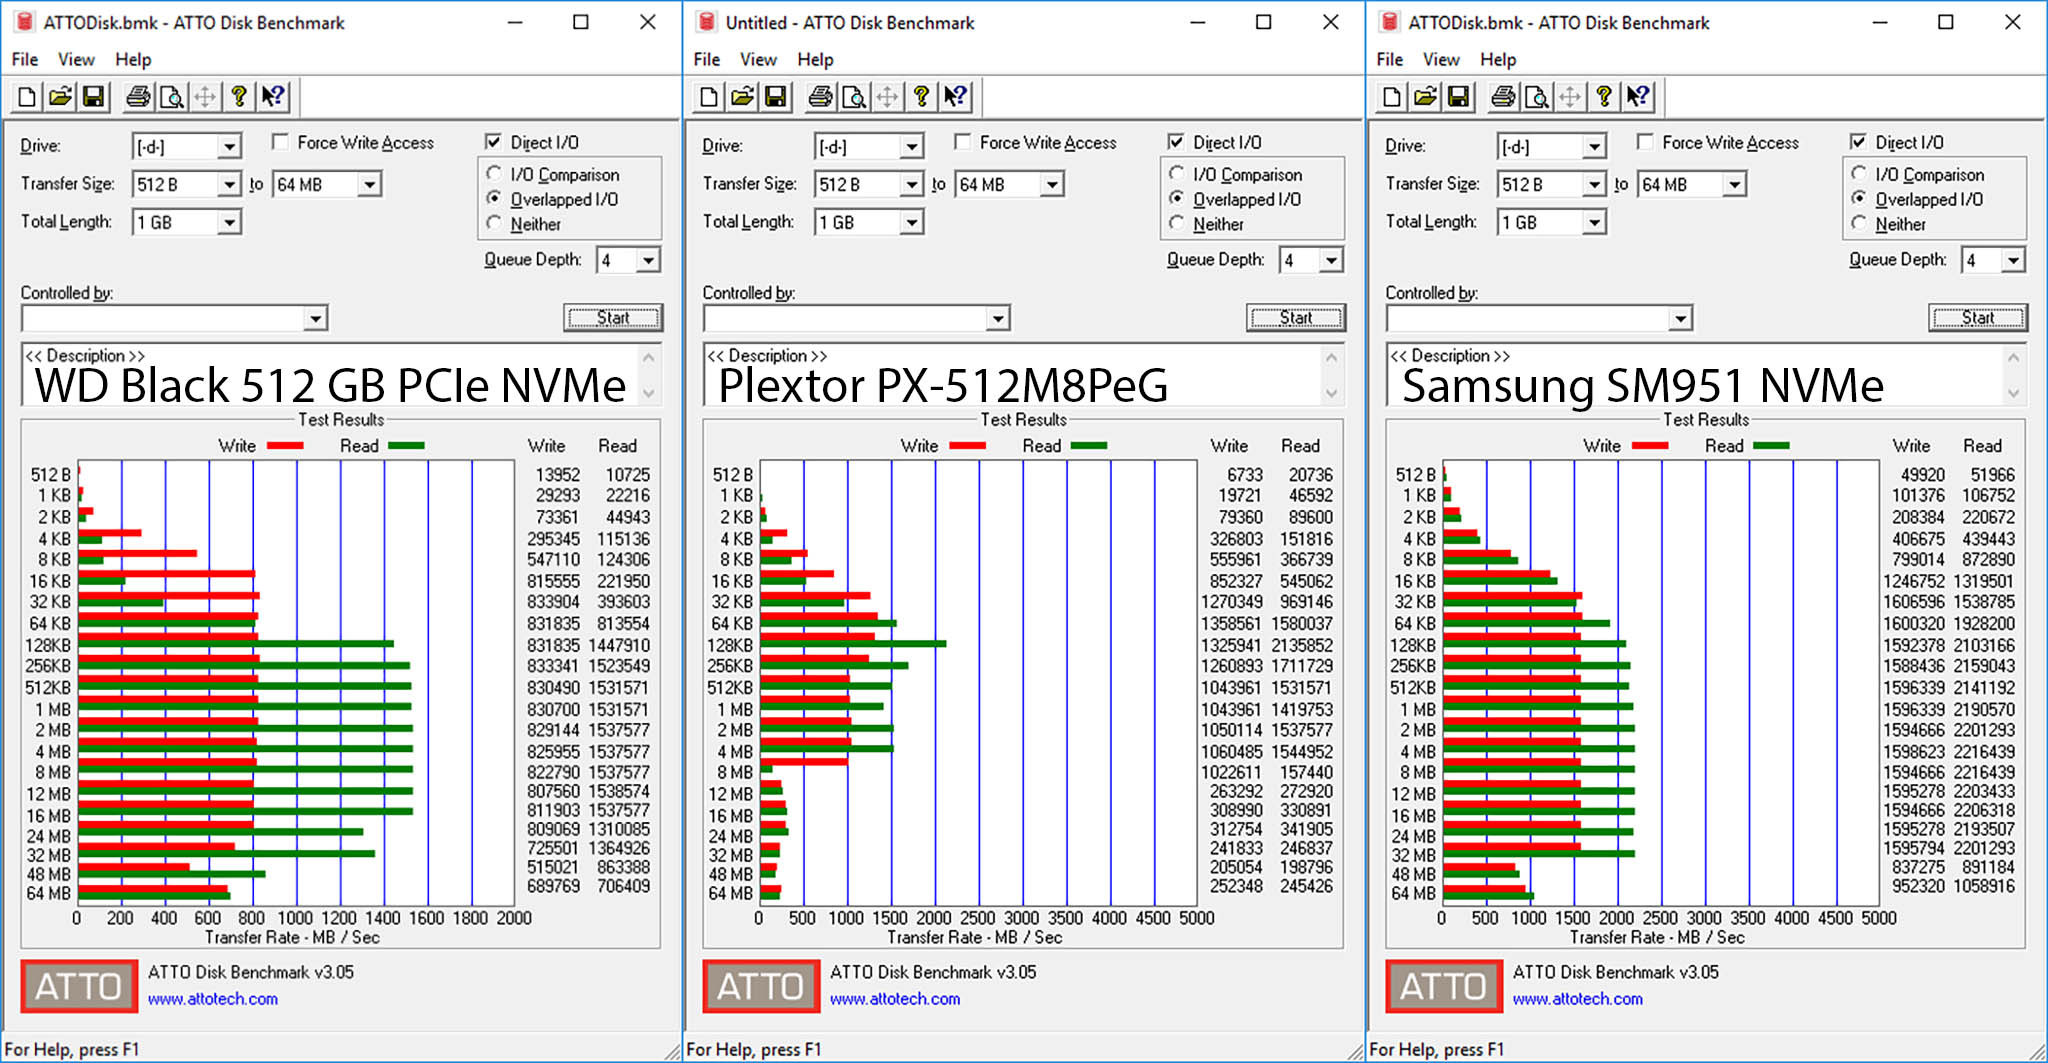Screen dimensions: 2048x1063
Task: Select Overlapped I/O radio in Plextor window
Action: (1177, 199)
